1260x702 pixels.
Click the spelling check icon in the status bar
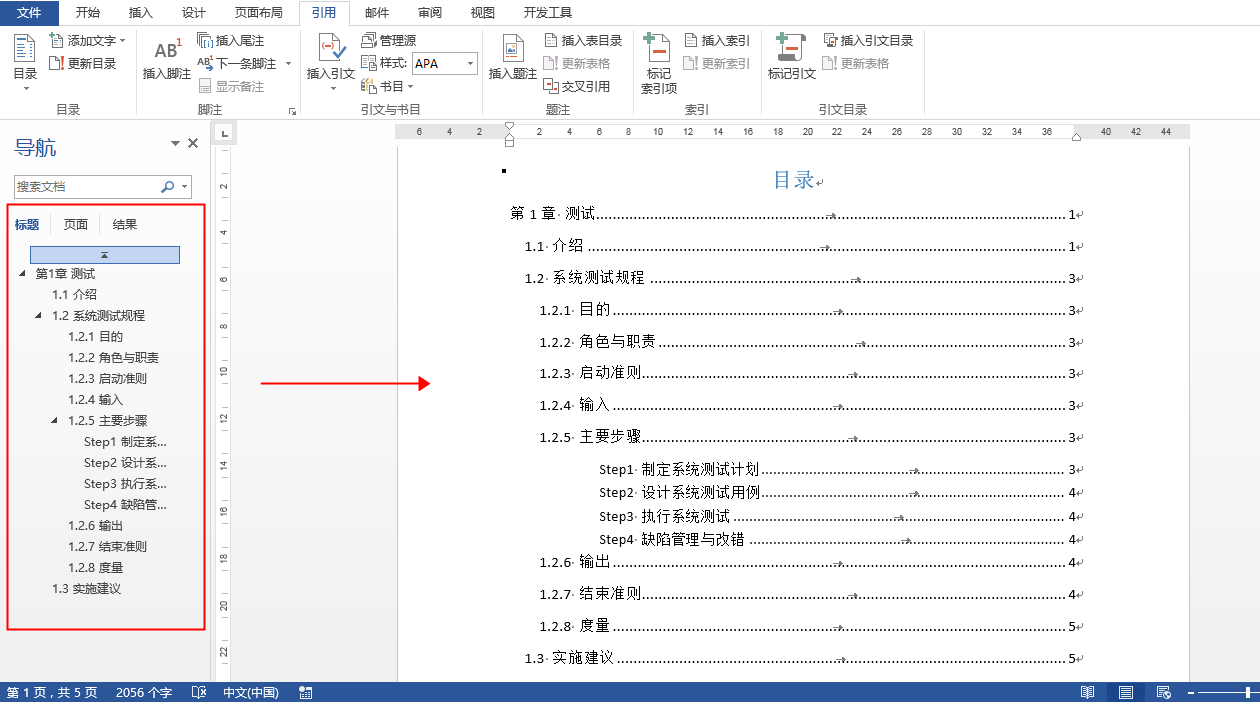[x=199, y=692]
